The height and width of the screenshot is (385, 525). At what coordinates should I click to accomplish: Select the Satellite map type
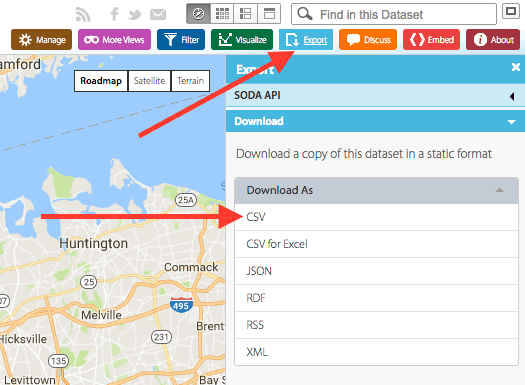(149, 81)
